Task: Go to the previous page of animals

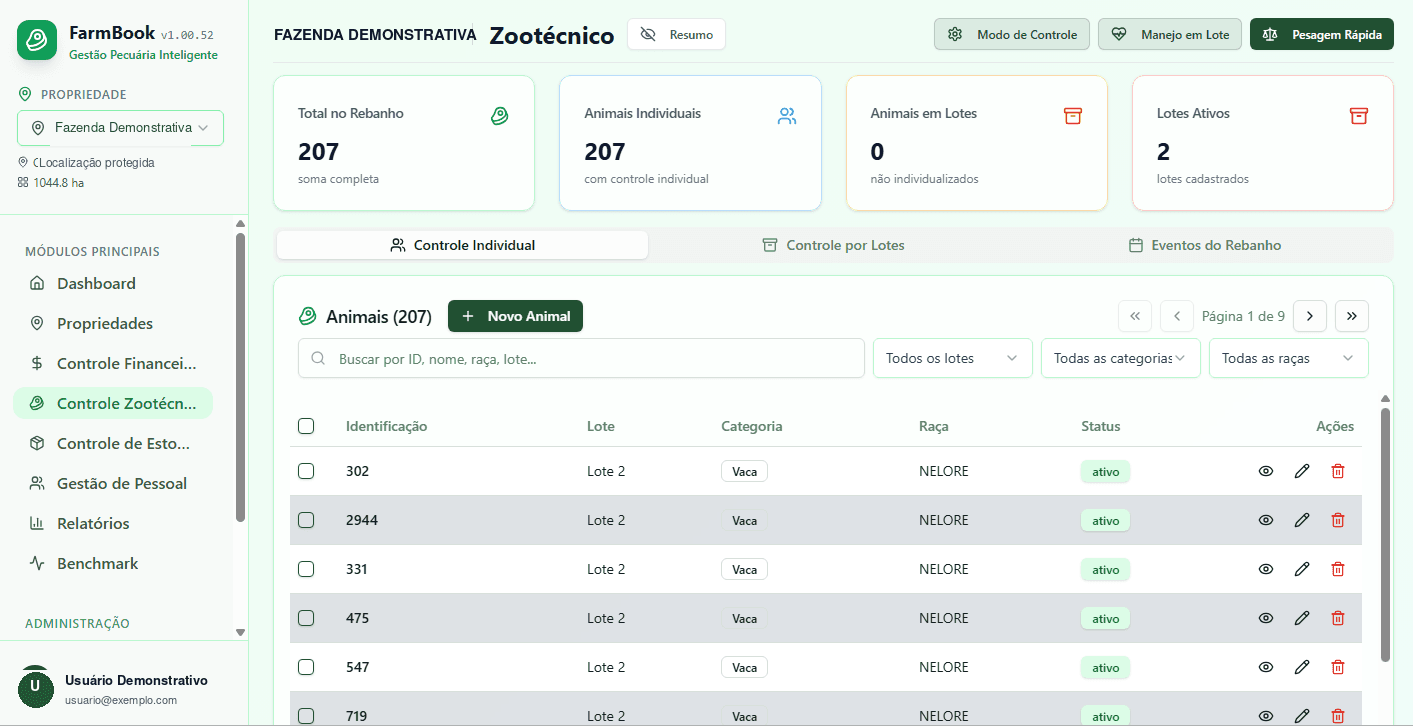Action: pyautogui.click(x=1177, y=316)
